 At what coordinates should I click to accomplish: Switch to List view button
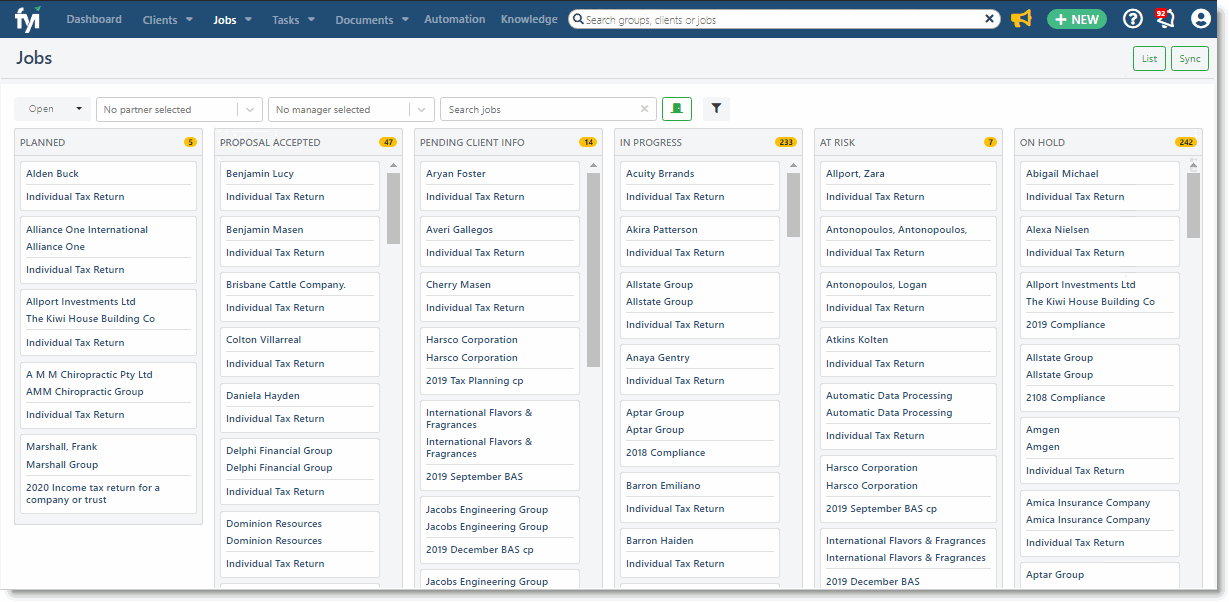coord(1149,59)
